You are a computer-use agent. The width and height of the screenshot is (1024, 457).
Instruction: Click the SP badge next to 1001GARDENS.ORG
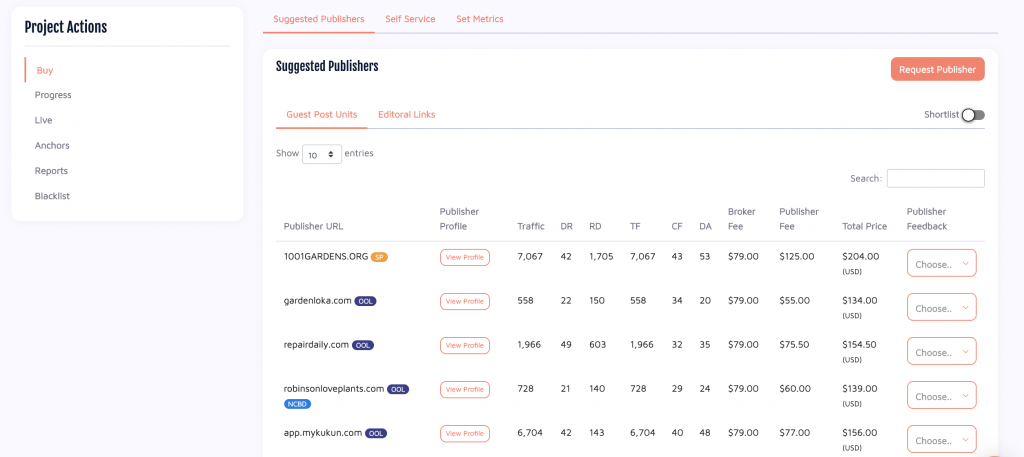point(379,257)
